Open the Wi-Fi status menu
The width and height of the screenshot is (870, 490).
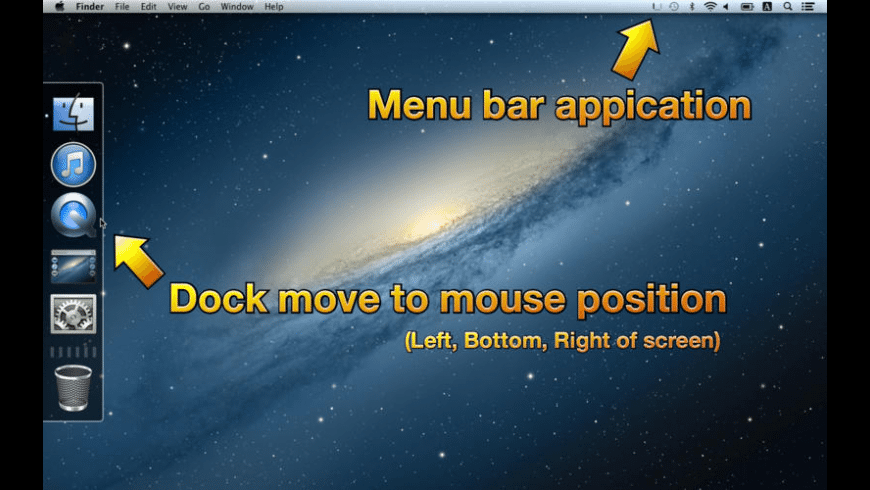(710, 7)
